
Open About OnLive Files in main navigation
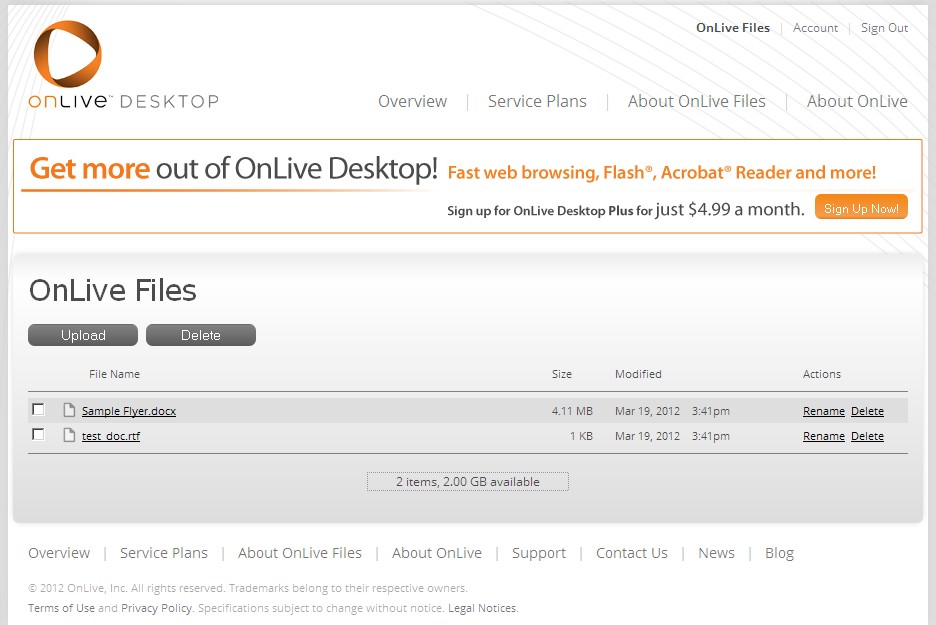point(697,101)
